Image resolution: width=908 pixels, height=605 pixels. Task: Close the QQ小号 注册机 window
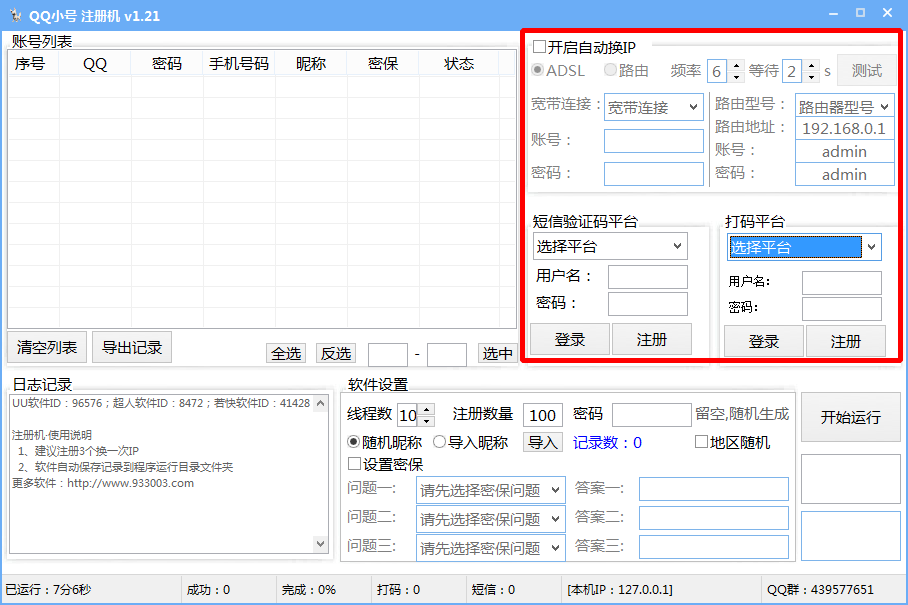tap(887, 13)
